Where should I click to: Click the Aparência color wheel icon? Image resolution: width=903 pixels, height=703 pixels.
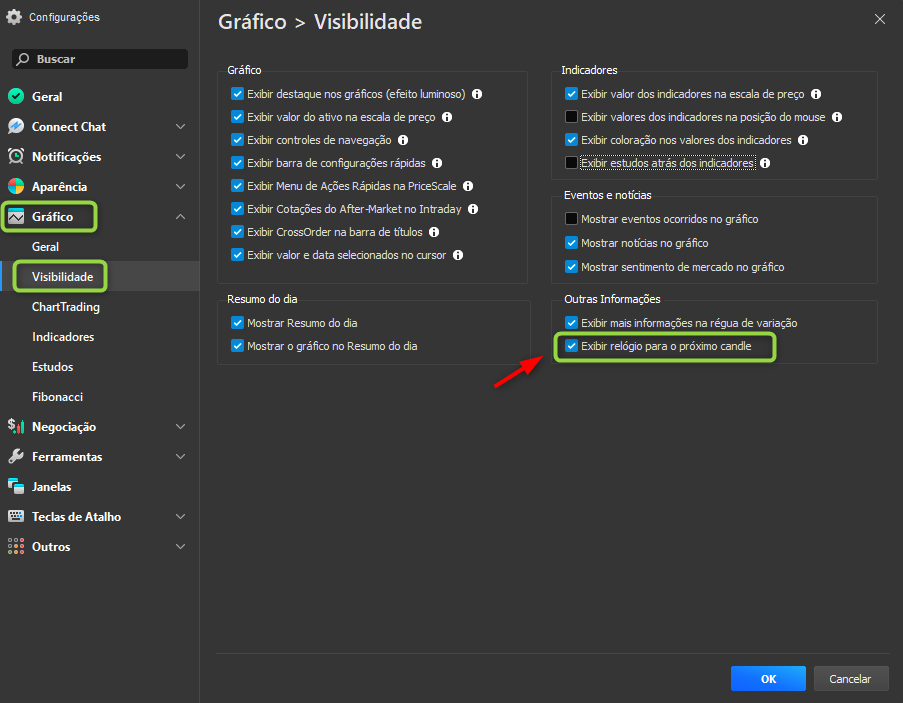point(16,187)
